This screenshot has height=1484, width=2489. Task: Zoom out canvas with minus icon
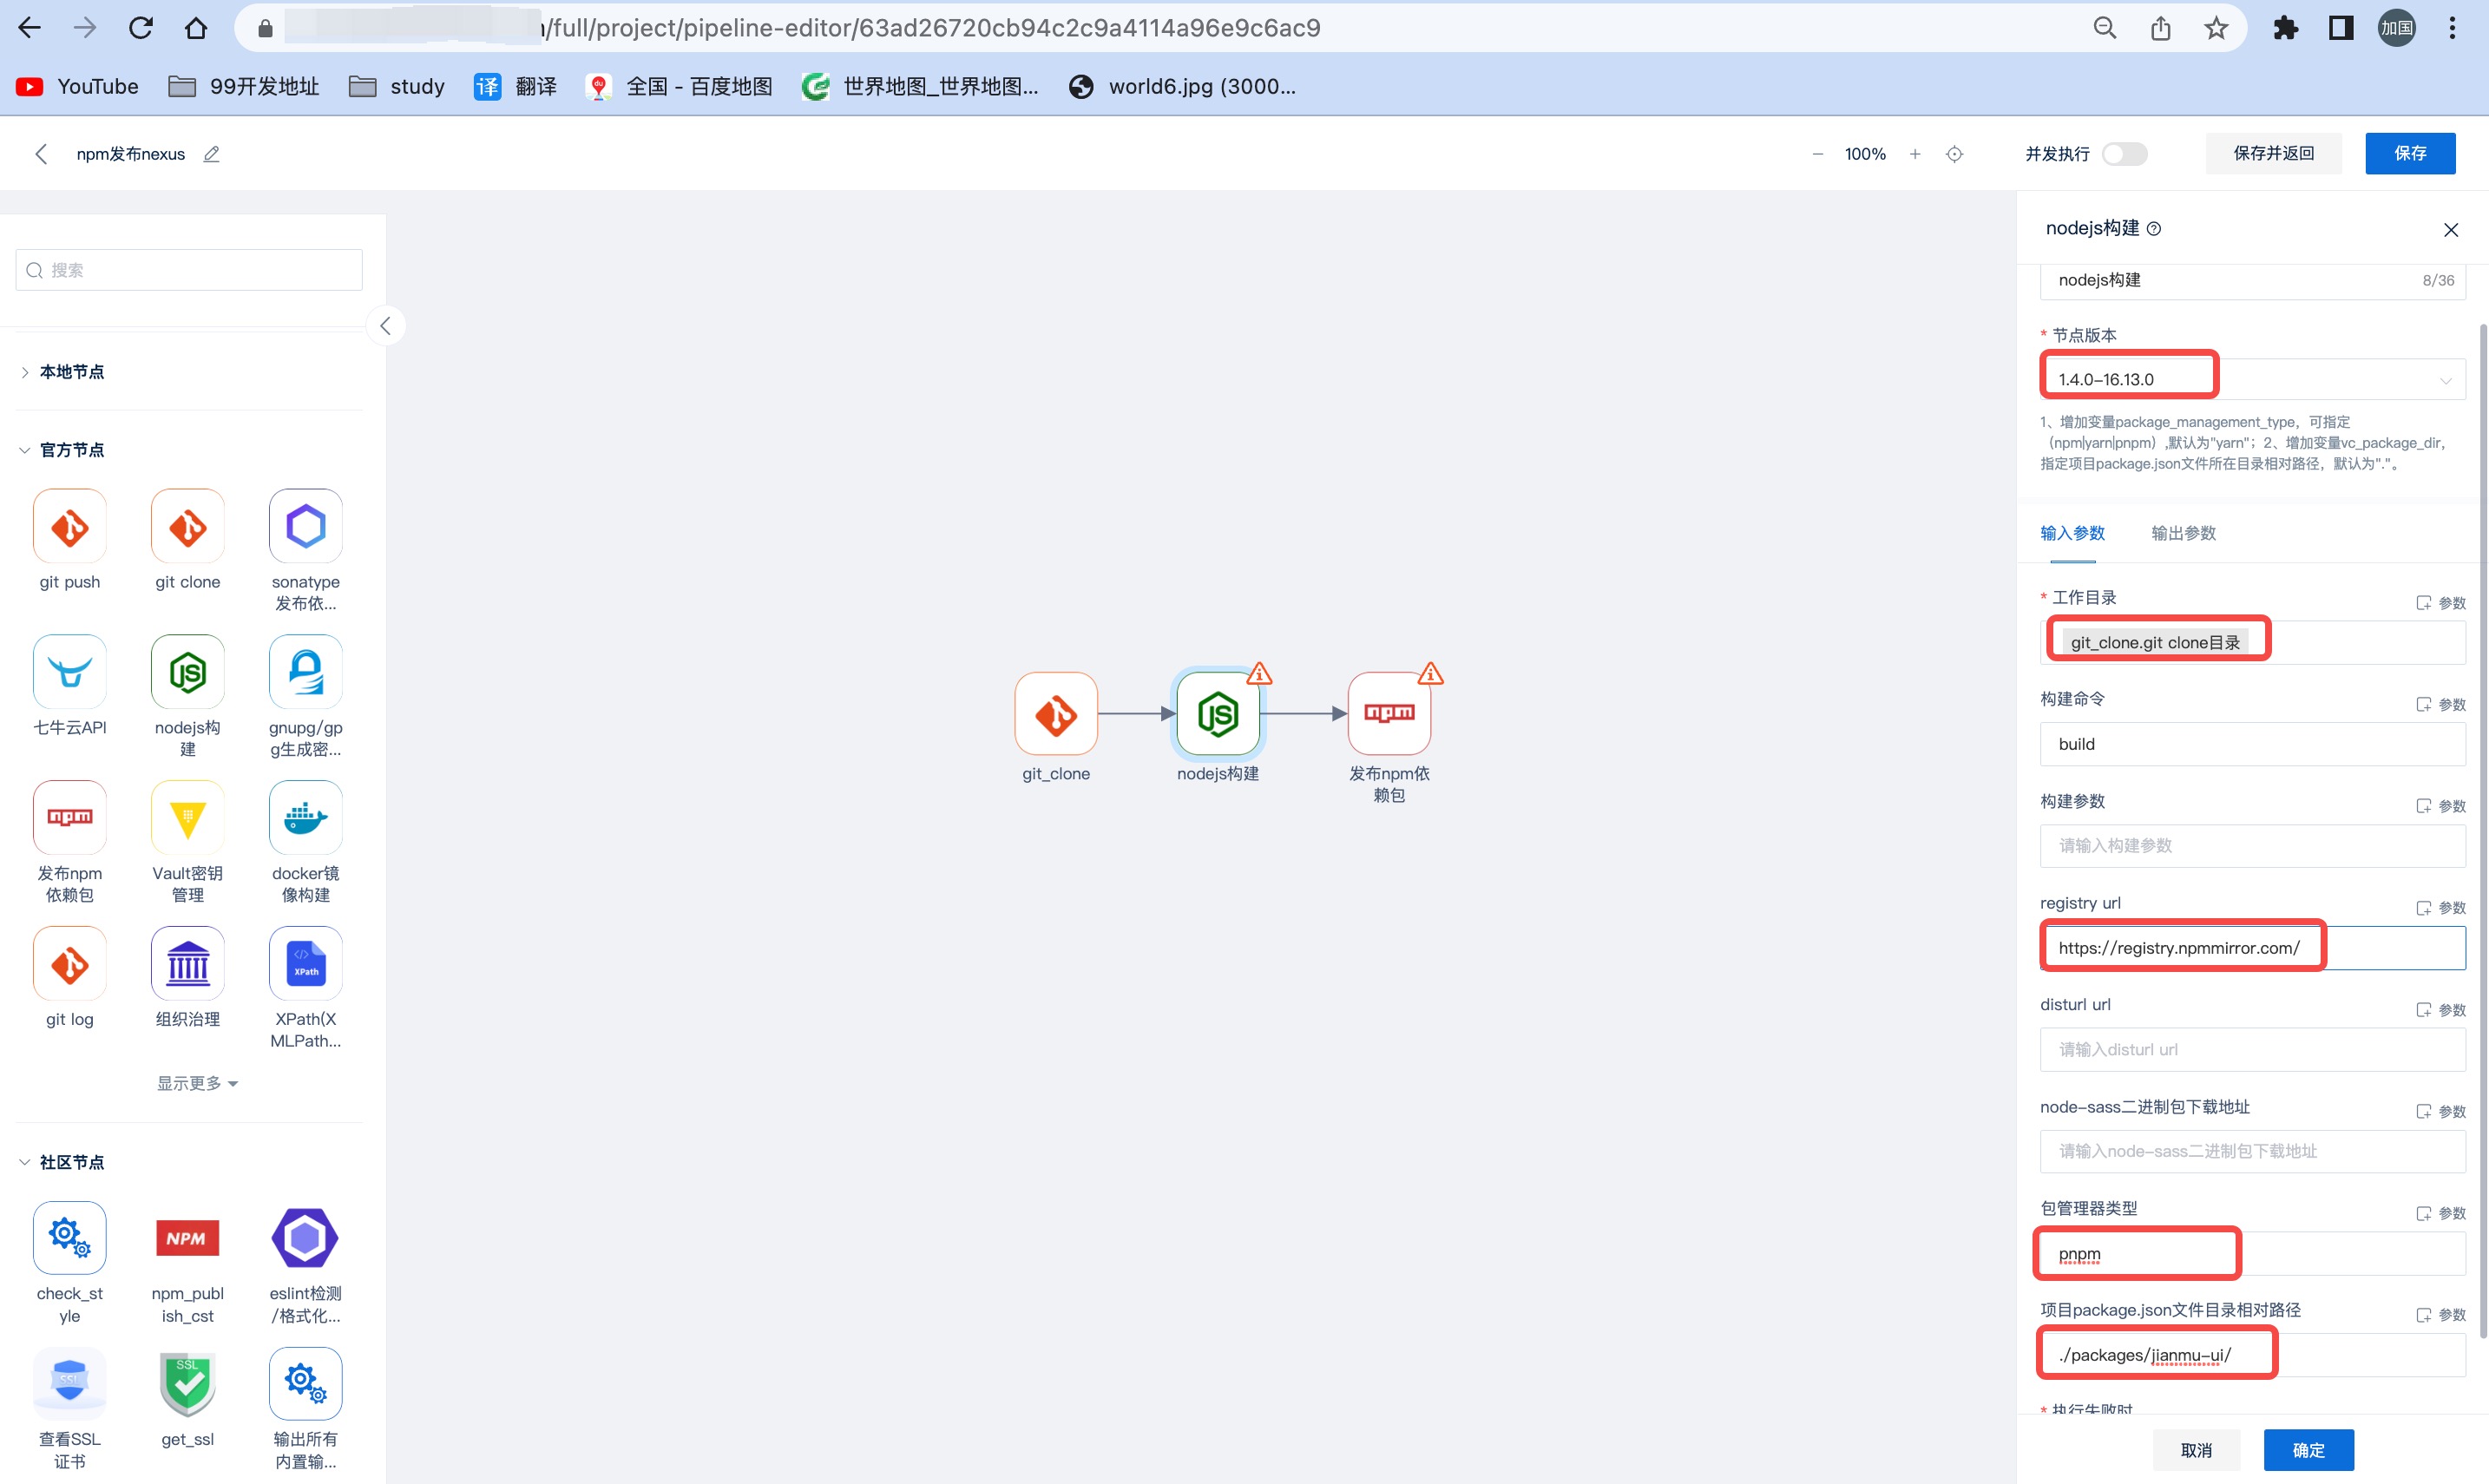point(1817,154)
